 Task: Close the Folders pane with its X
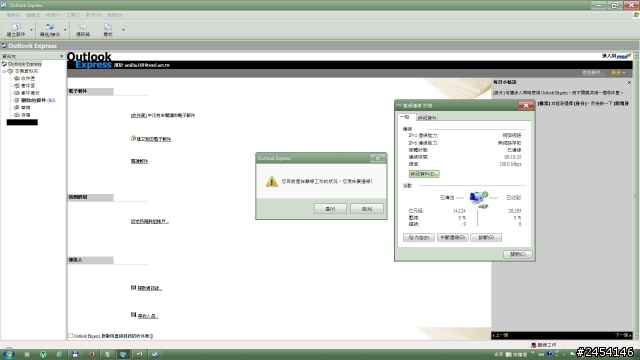62,56
